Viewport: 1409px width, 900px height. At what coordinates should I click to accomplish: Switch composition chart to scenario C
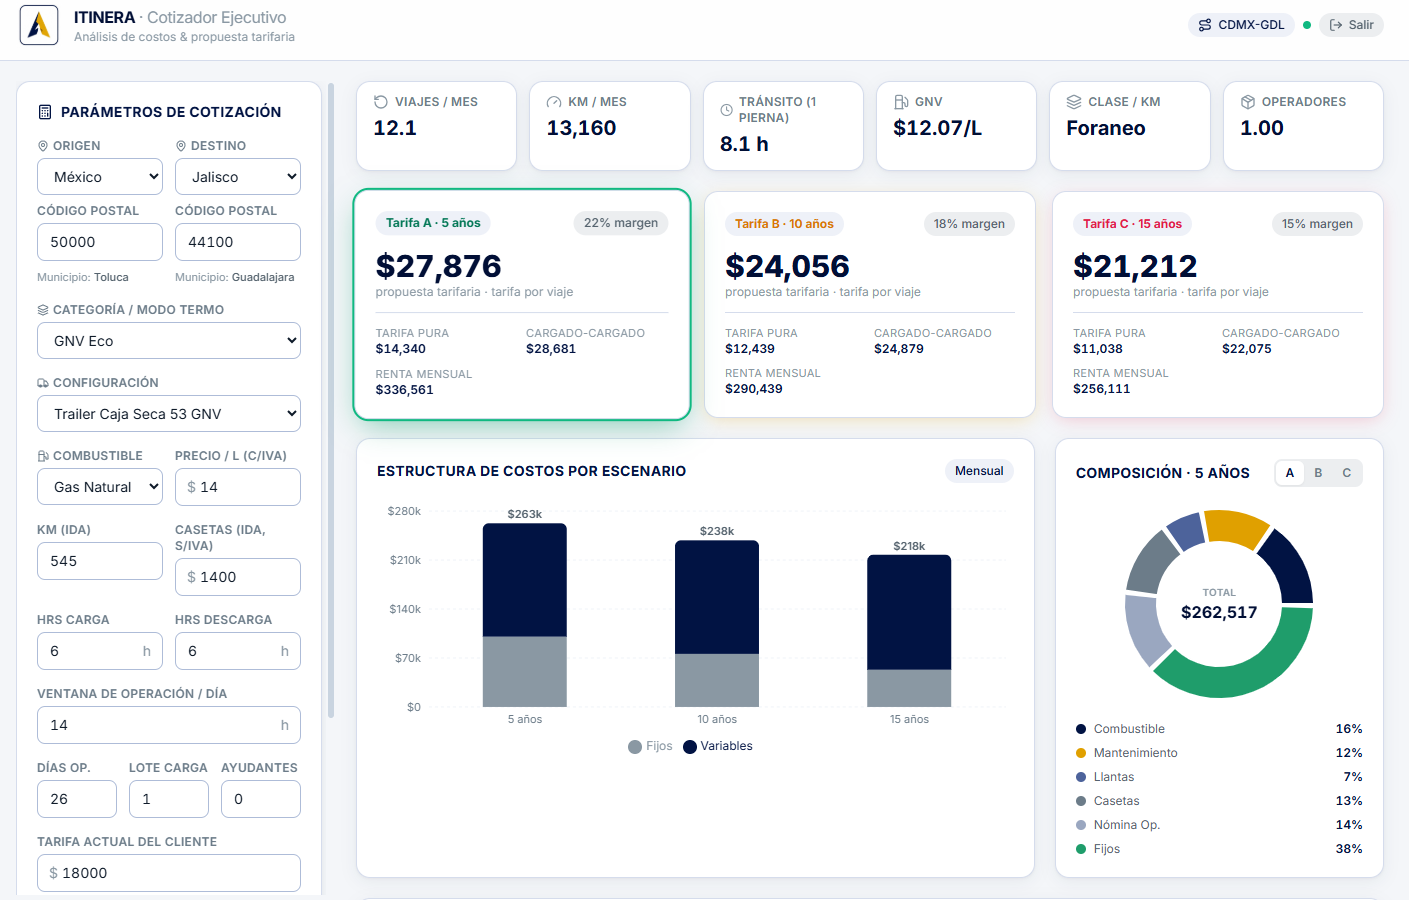coord(1347,473)
